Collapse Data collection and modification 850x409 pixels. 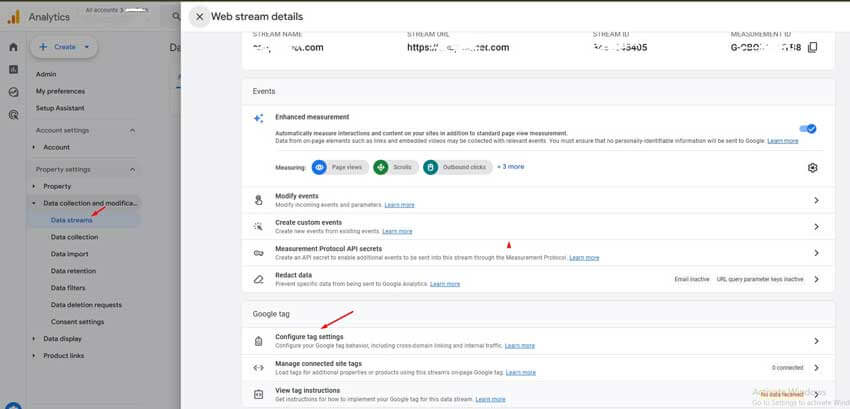34,203
